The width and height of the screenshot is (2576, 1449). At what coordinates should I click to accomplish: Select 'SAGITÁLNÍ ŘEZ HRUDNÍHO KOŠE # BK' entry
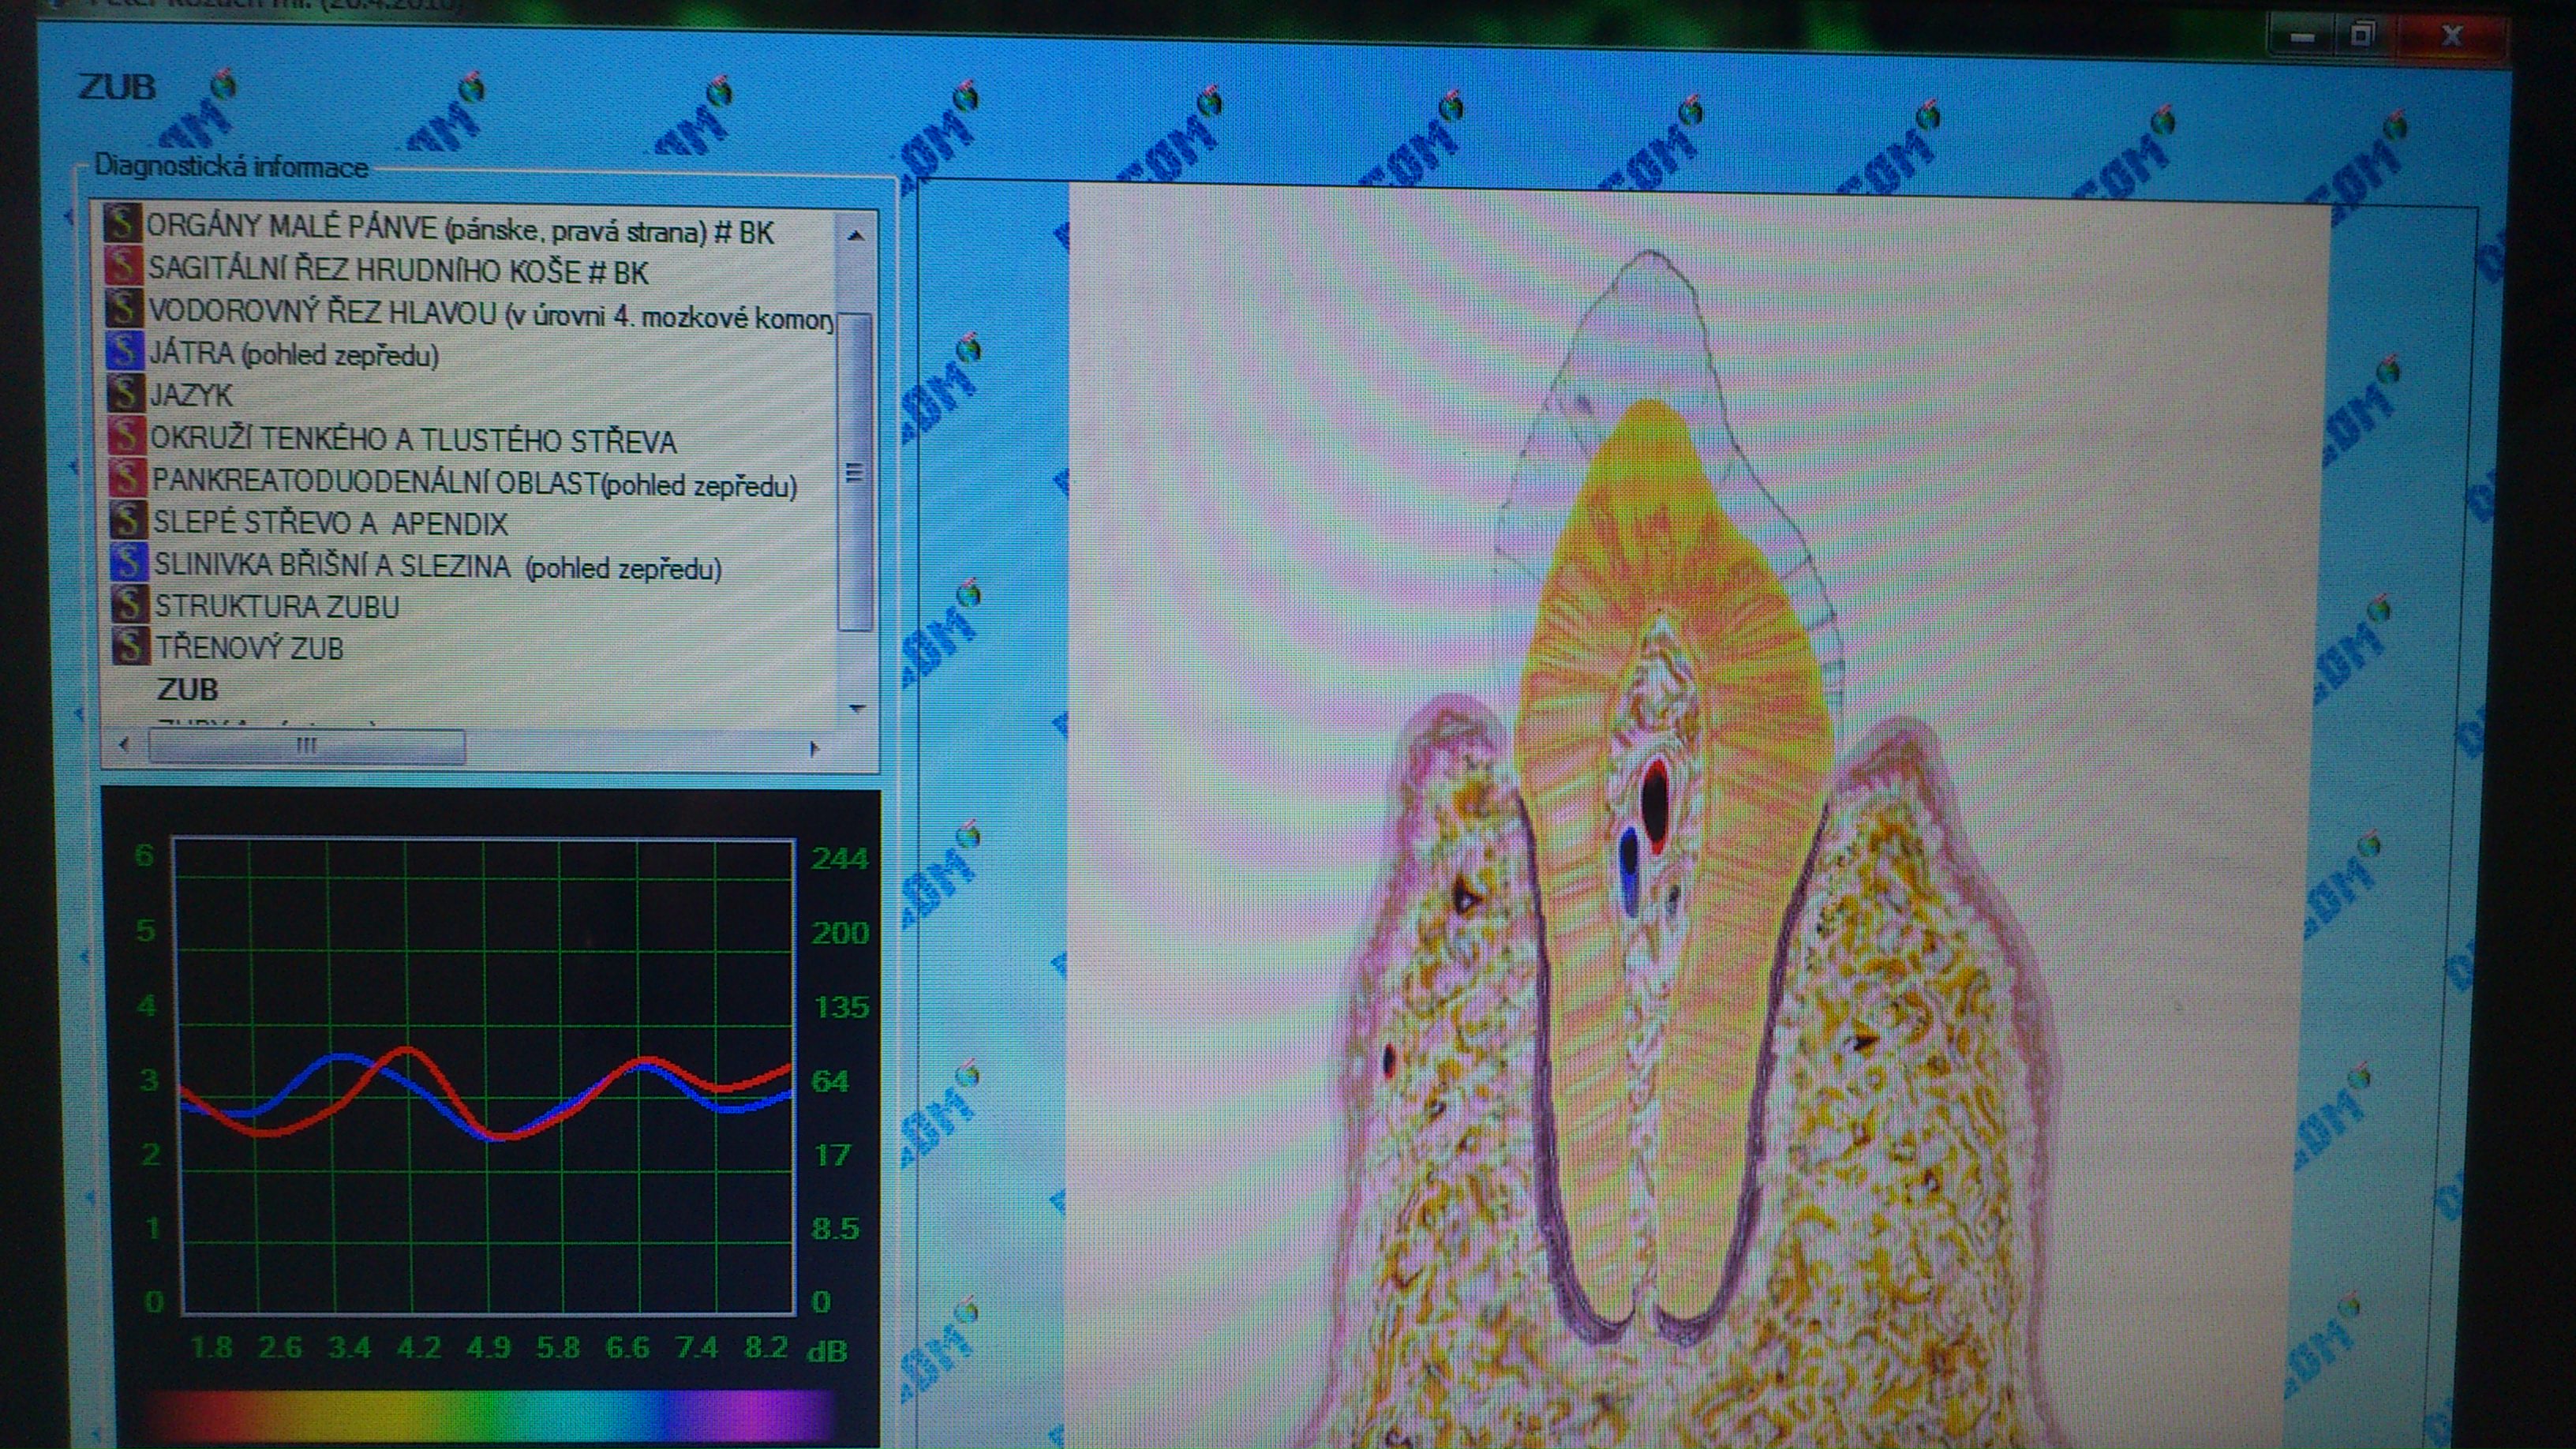398,271
